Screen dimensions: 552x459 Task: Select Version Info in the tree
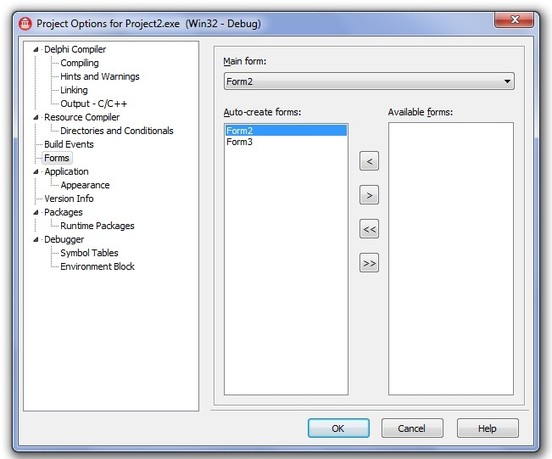(x=69, y=199)
